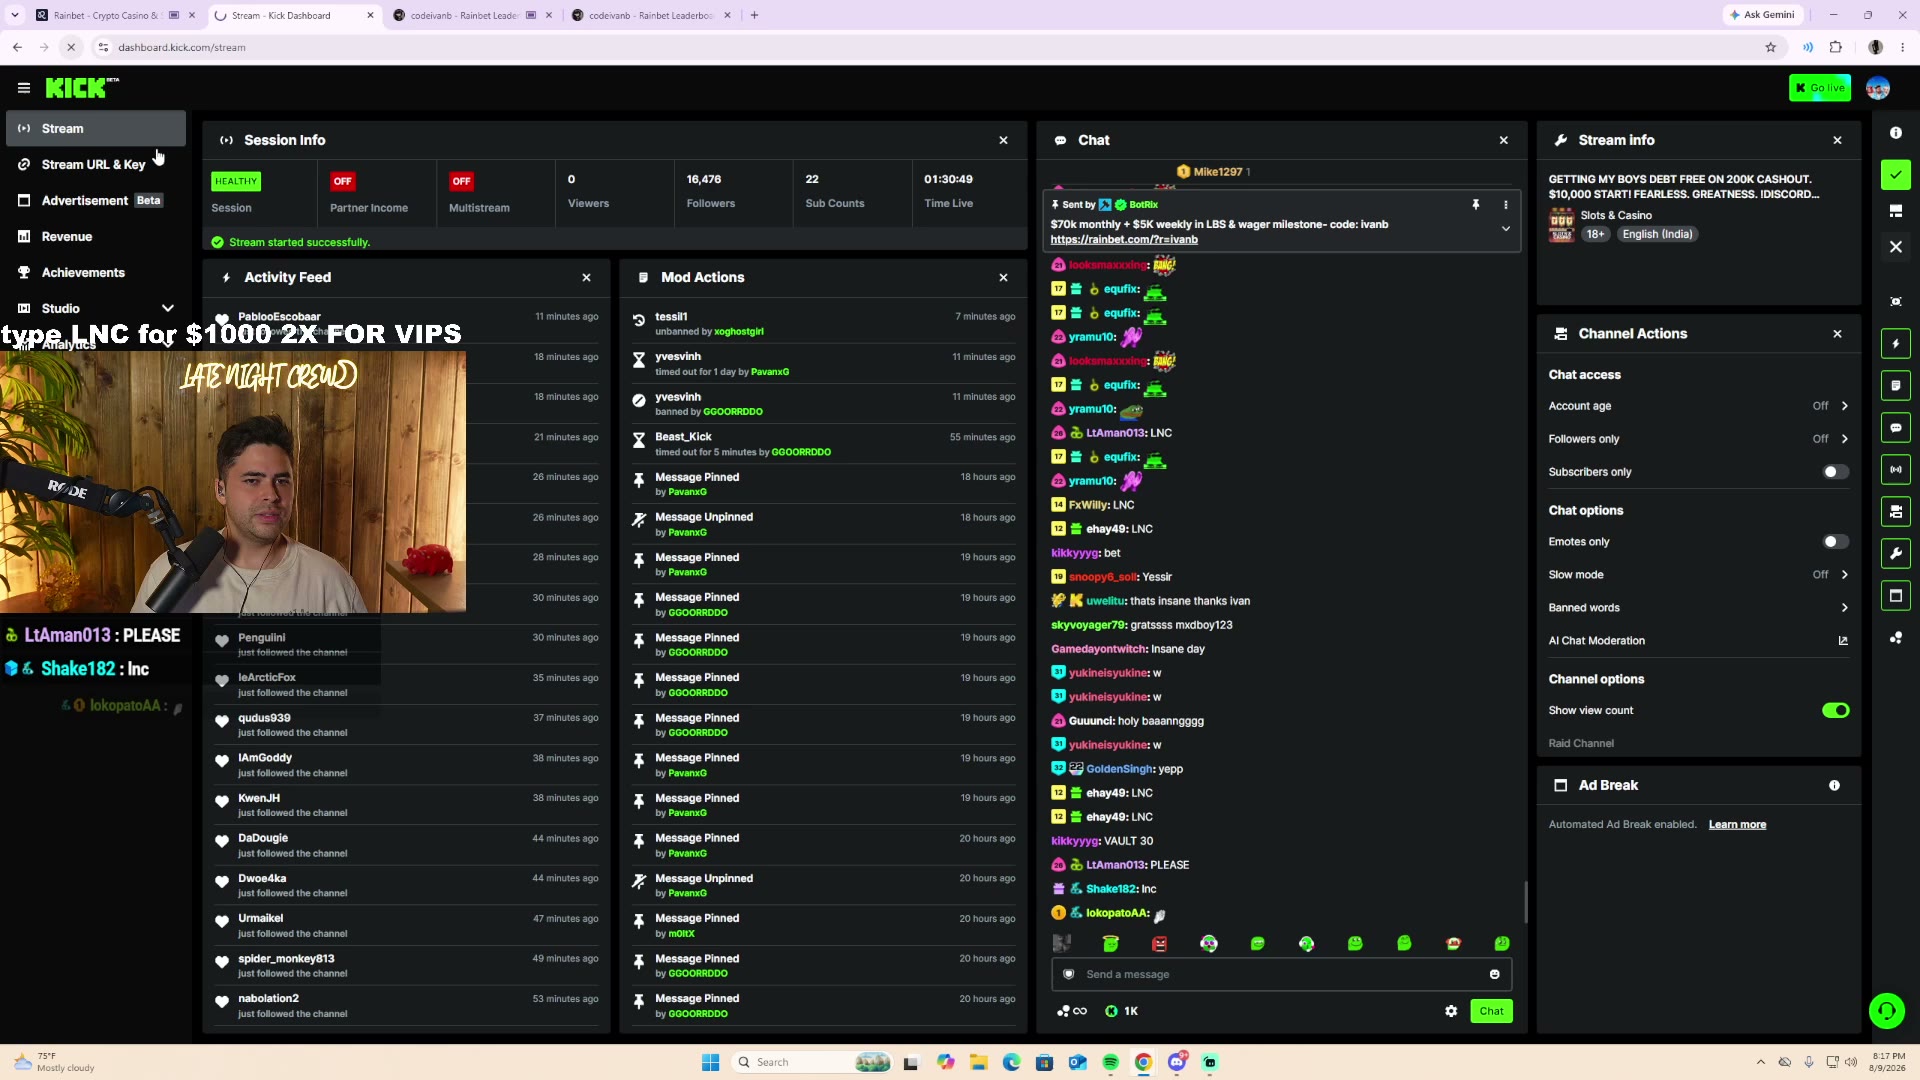The width and height of the screenshot is (1920, 1080).
Task: Close the Channel Actions panel
Action: click(1838, 334)
